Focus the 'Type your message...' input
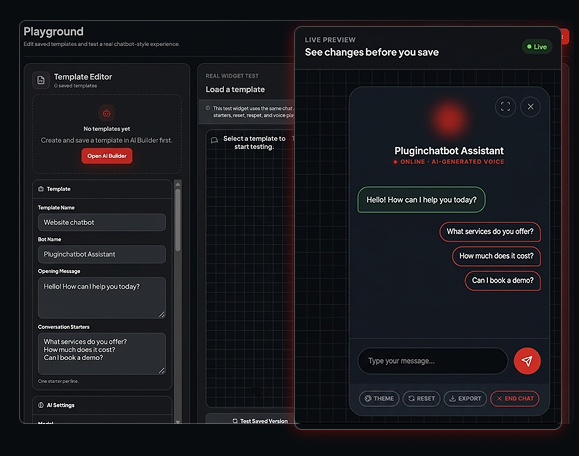This screenshot has width=579, height=456. [x=433, y=361]
